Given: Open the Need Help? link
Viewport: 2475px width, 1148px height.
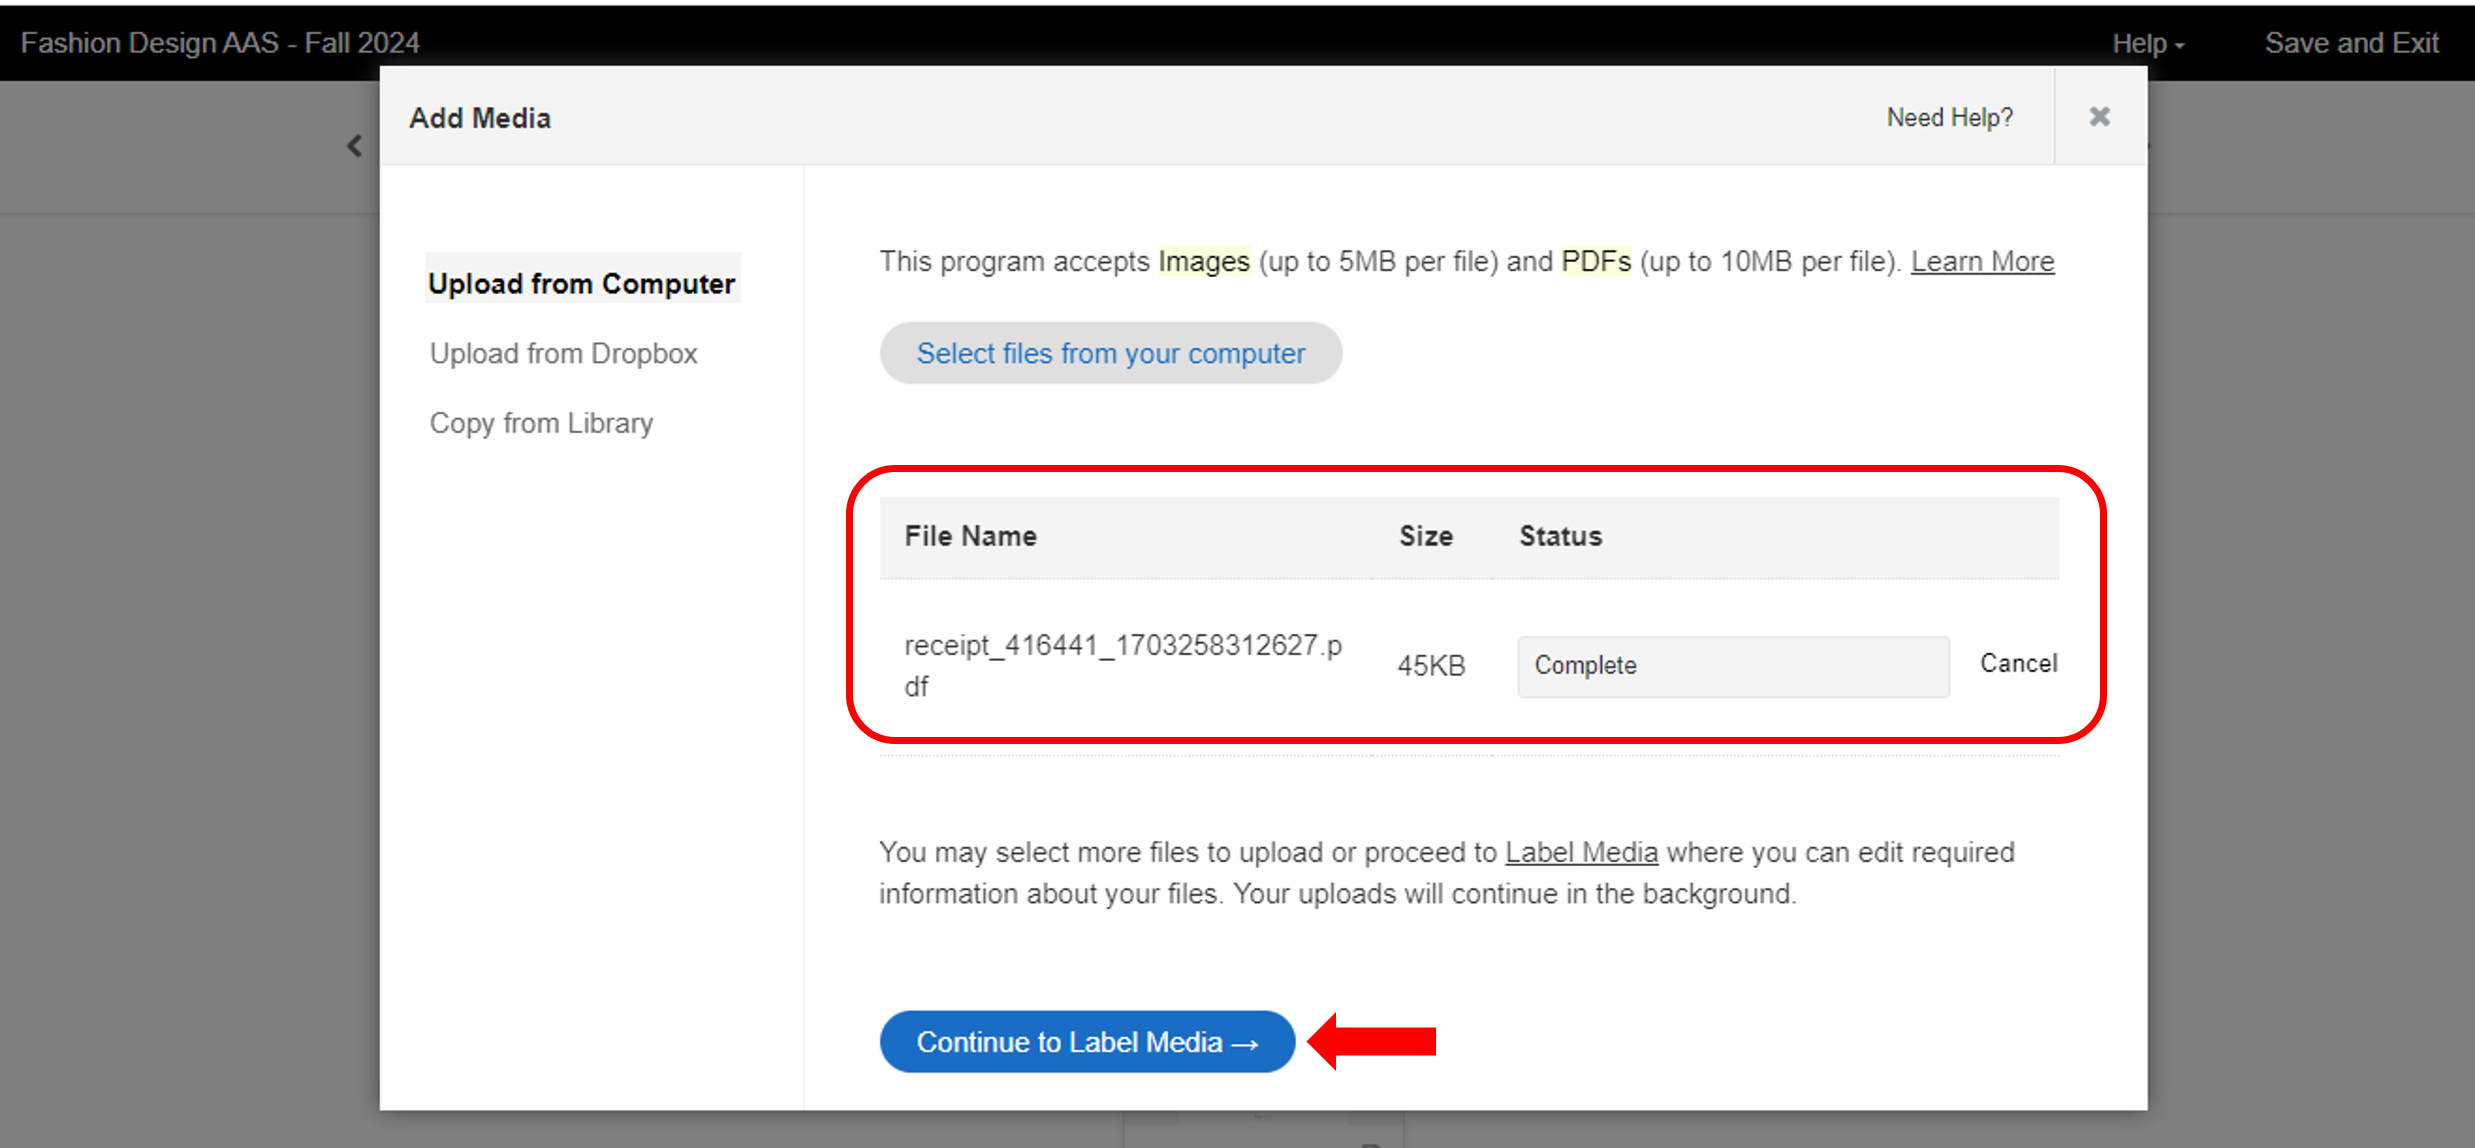Looking at the screenshot, I should [x=1949, y=117].
